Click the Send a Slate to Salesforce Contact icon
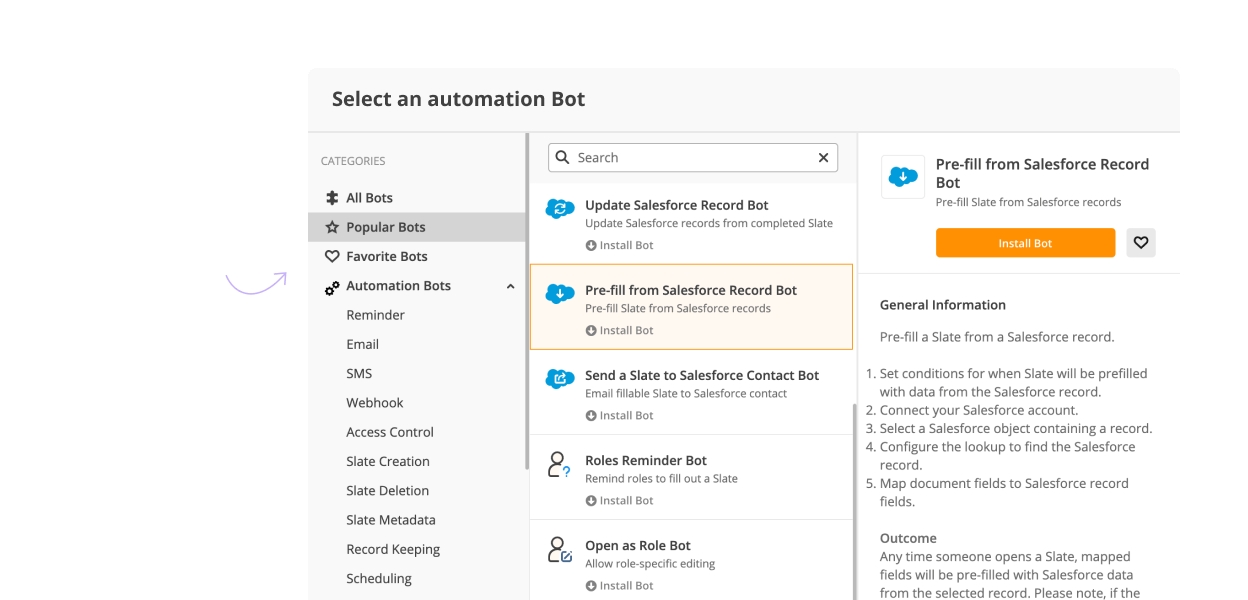 pos(560,378)
